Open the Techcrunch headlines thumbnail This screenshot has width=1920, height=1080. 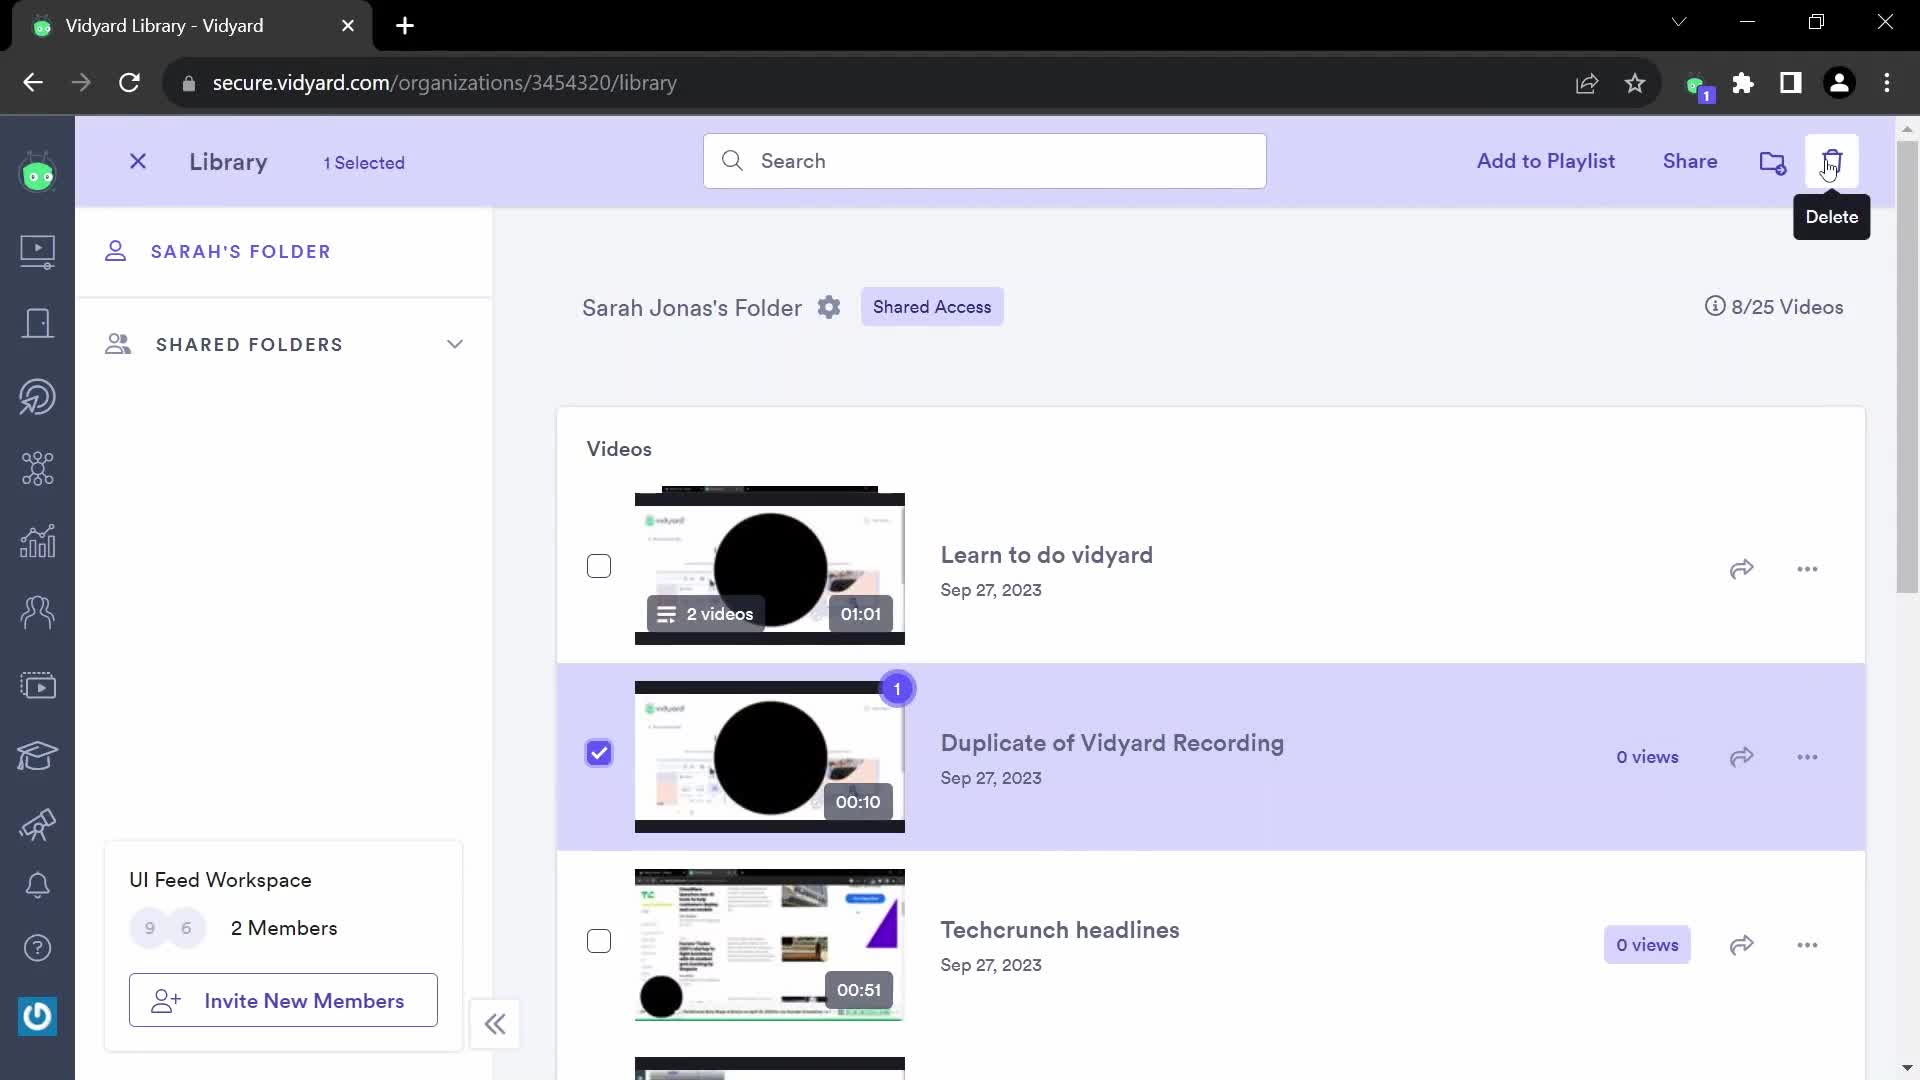click(x=770, y=945)
